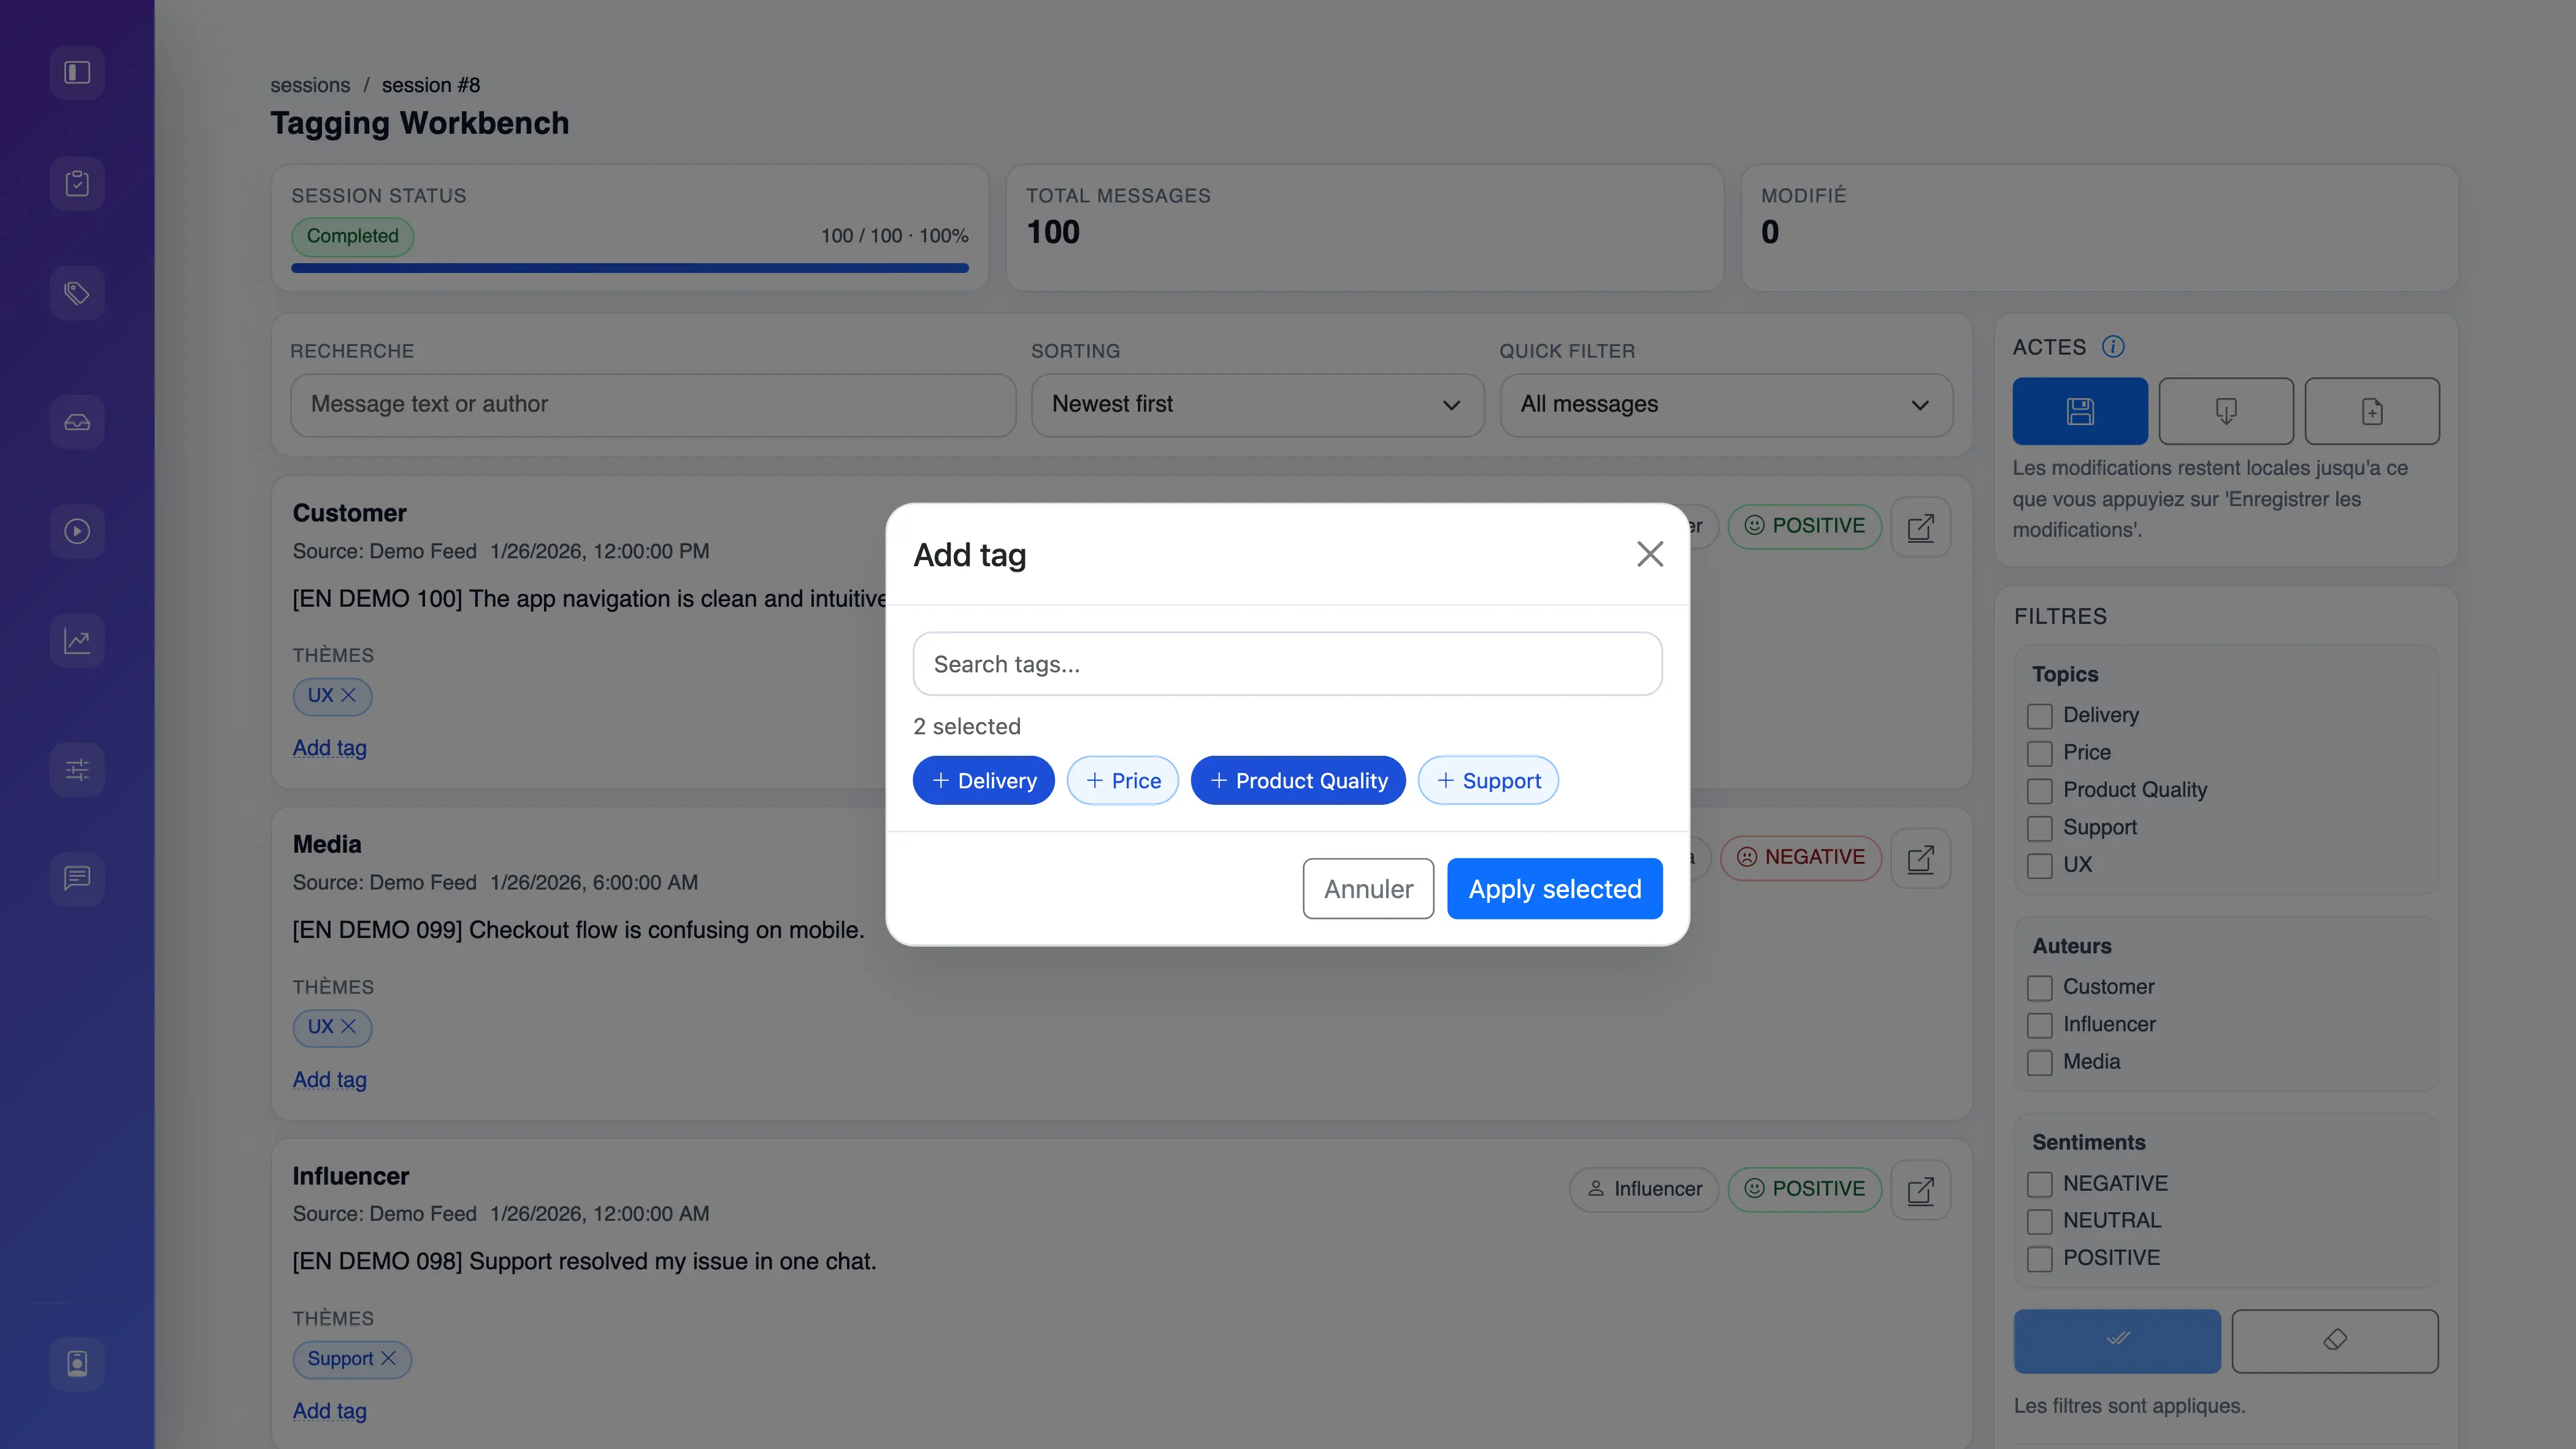Check the NEGATIVE sentiment filter
Image resolution: width=2576 pixels, height=1449 pixels.
(2040, 1184)
